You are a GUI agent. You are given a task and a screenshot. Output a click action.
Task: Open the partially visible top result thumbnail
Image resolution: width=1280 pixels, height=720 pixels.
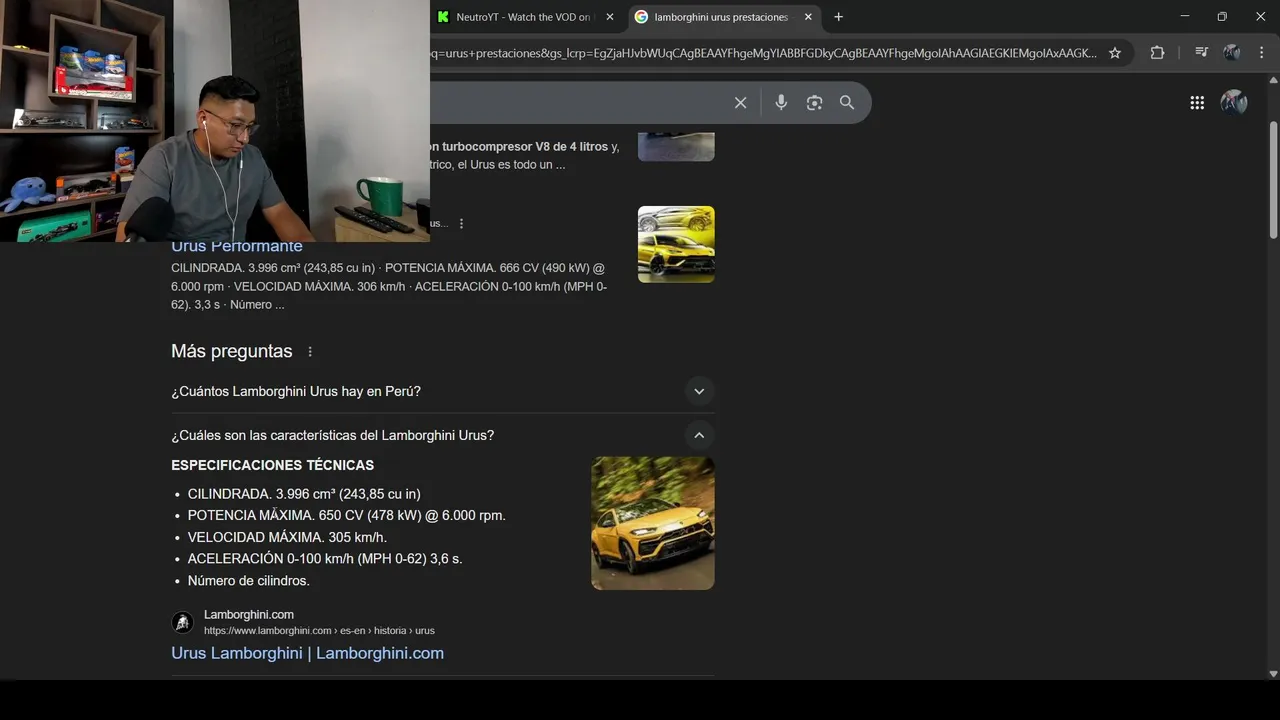(x=676, y=145)
